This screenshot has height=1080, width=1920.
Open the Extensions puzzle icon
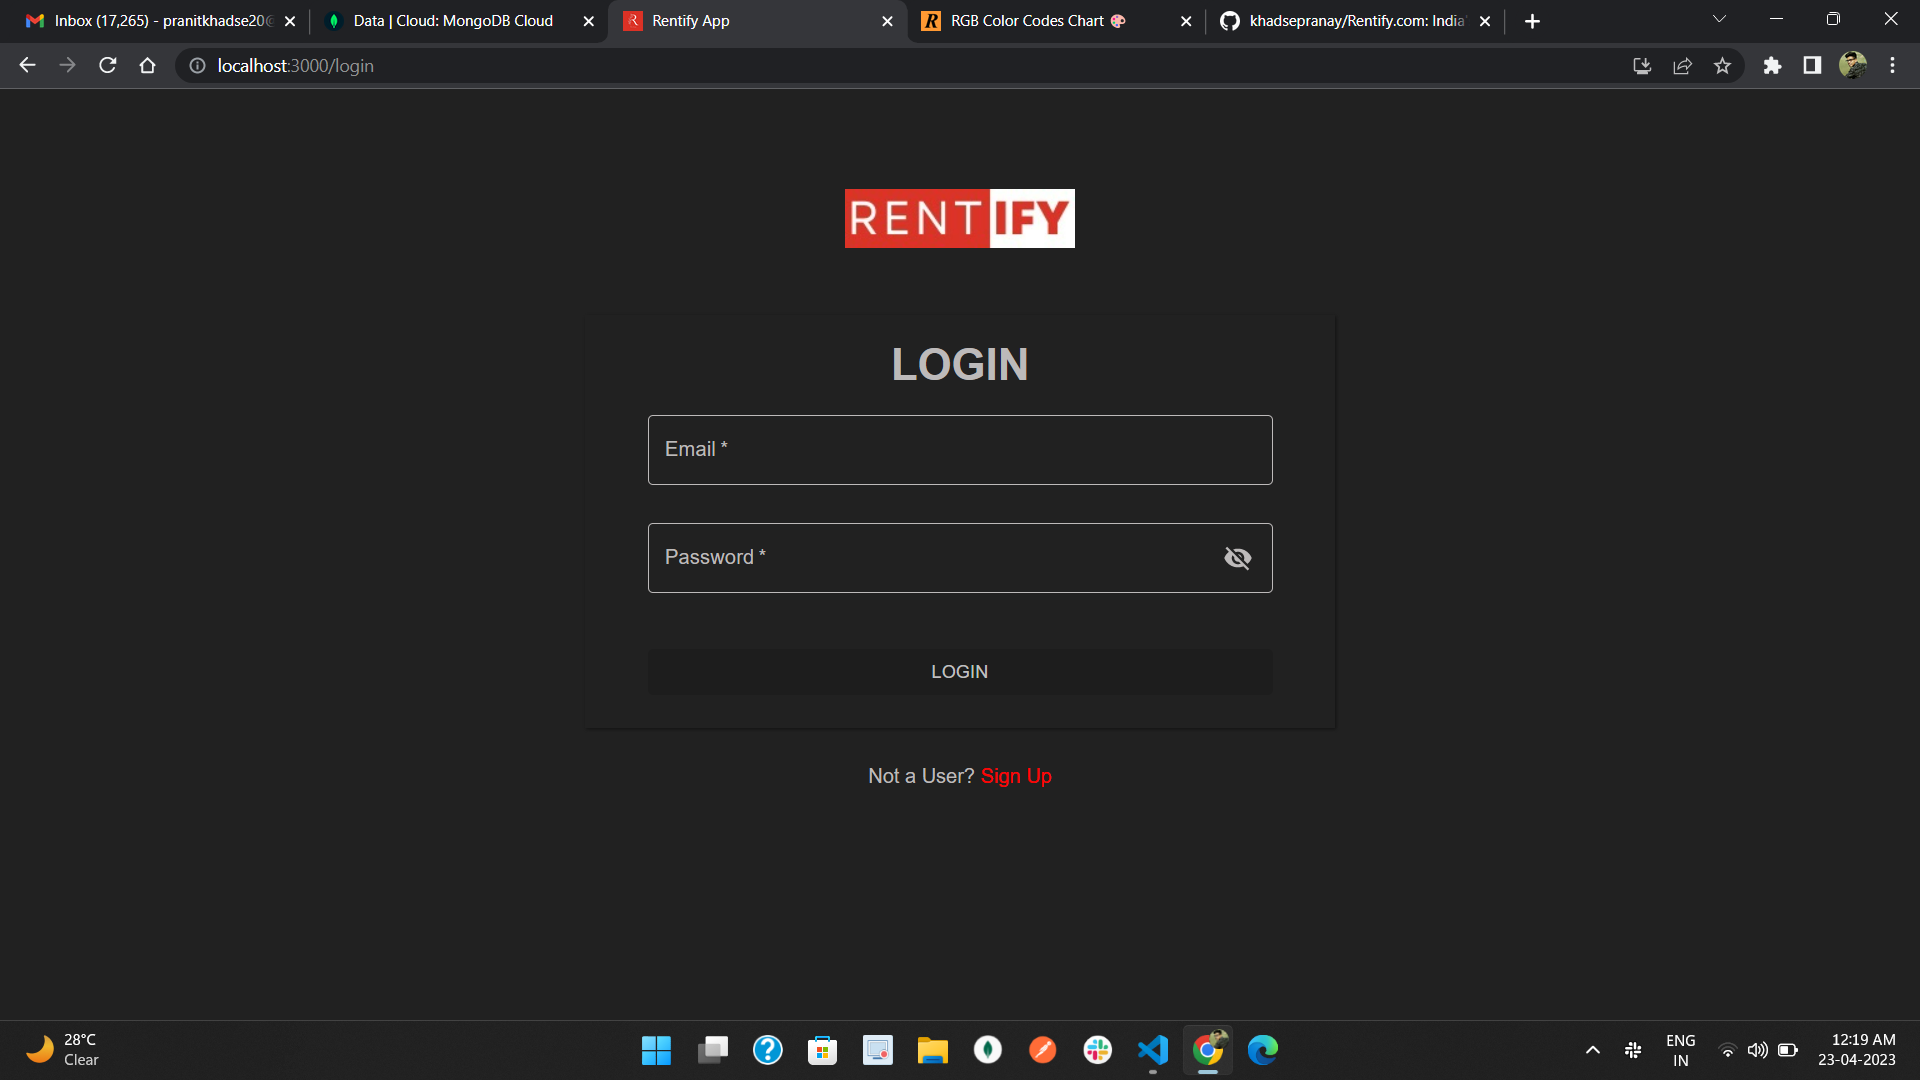click(x=1772, y=66)
